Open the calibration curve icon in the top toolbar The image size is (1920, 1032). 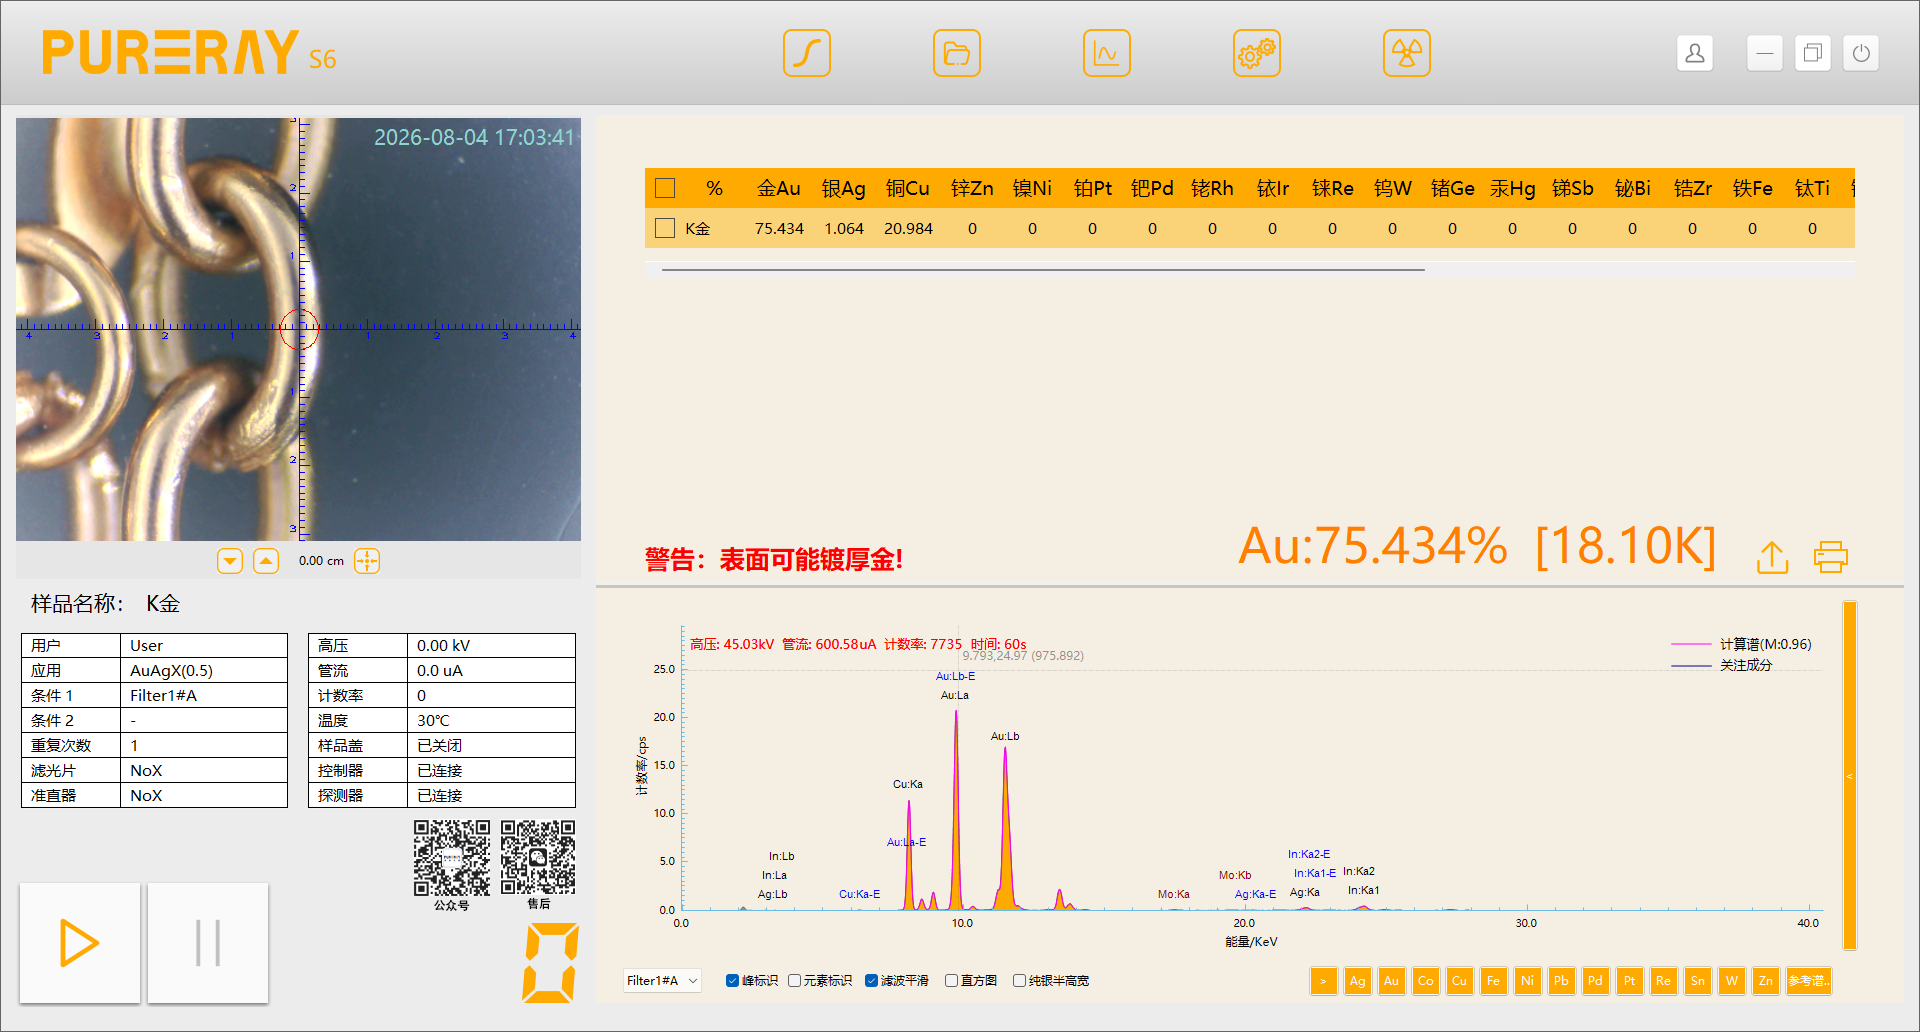coord(807,53)
